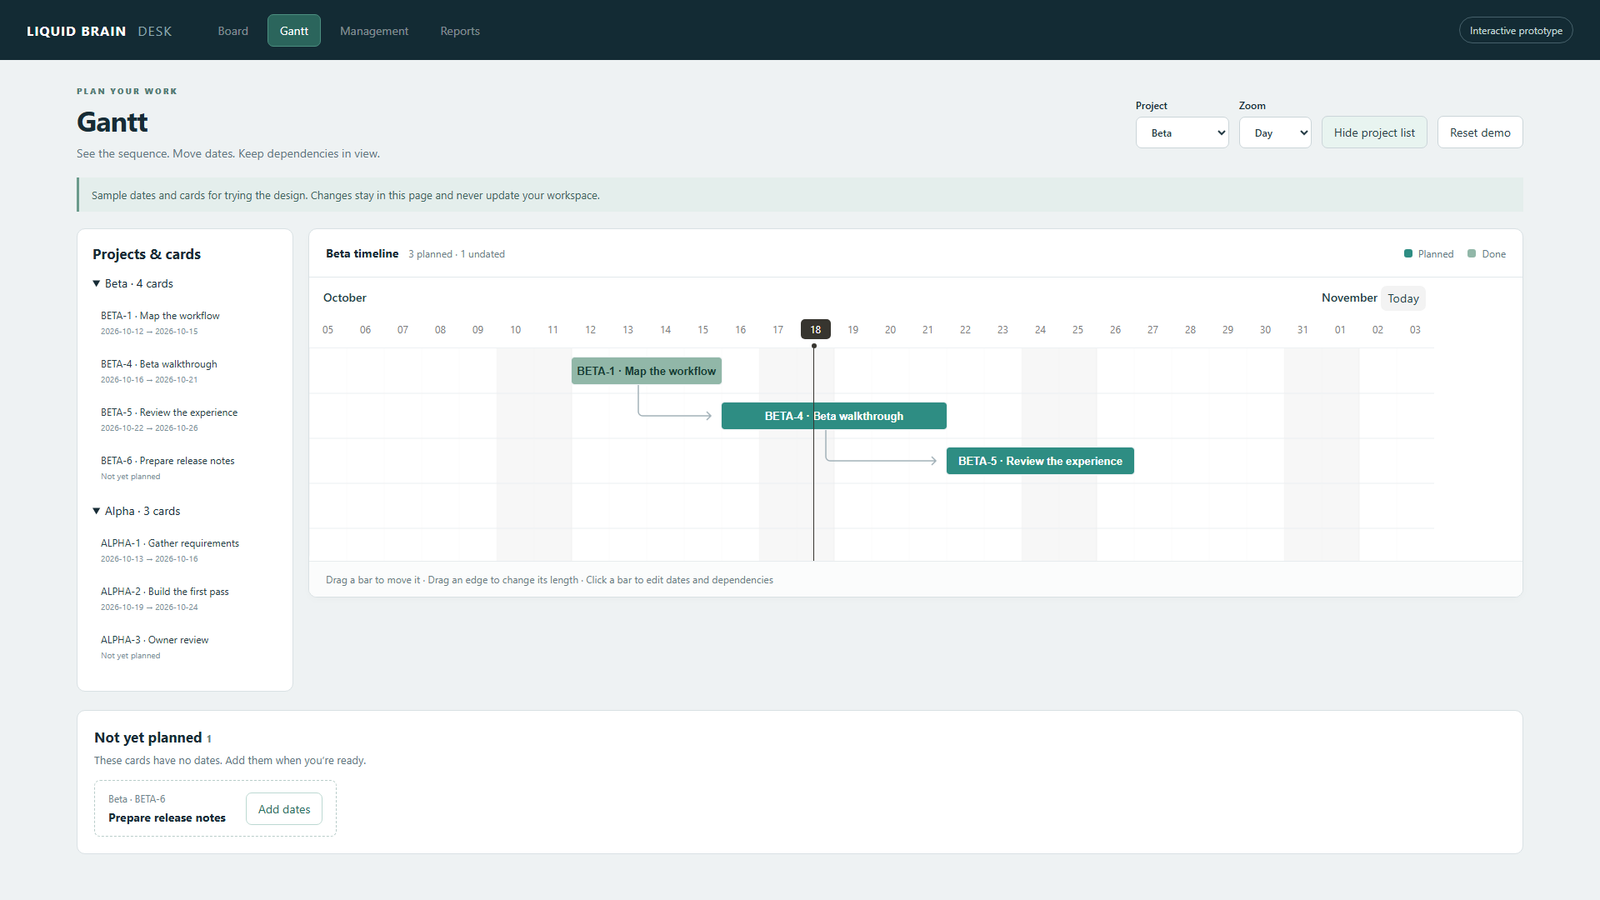Open the Project dropdown showing Beta

pos(1182,133)
